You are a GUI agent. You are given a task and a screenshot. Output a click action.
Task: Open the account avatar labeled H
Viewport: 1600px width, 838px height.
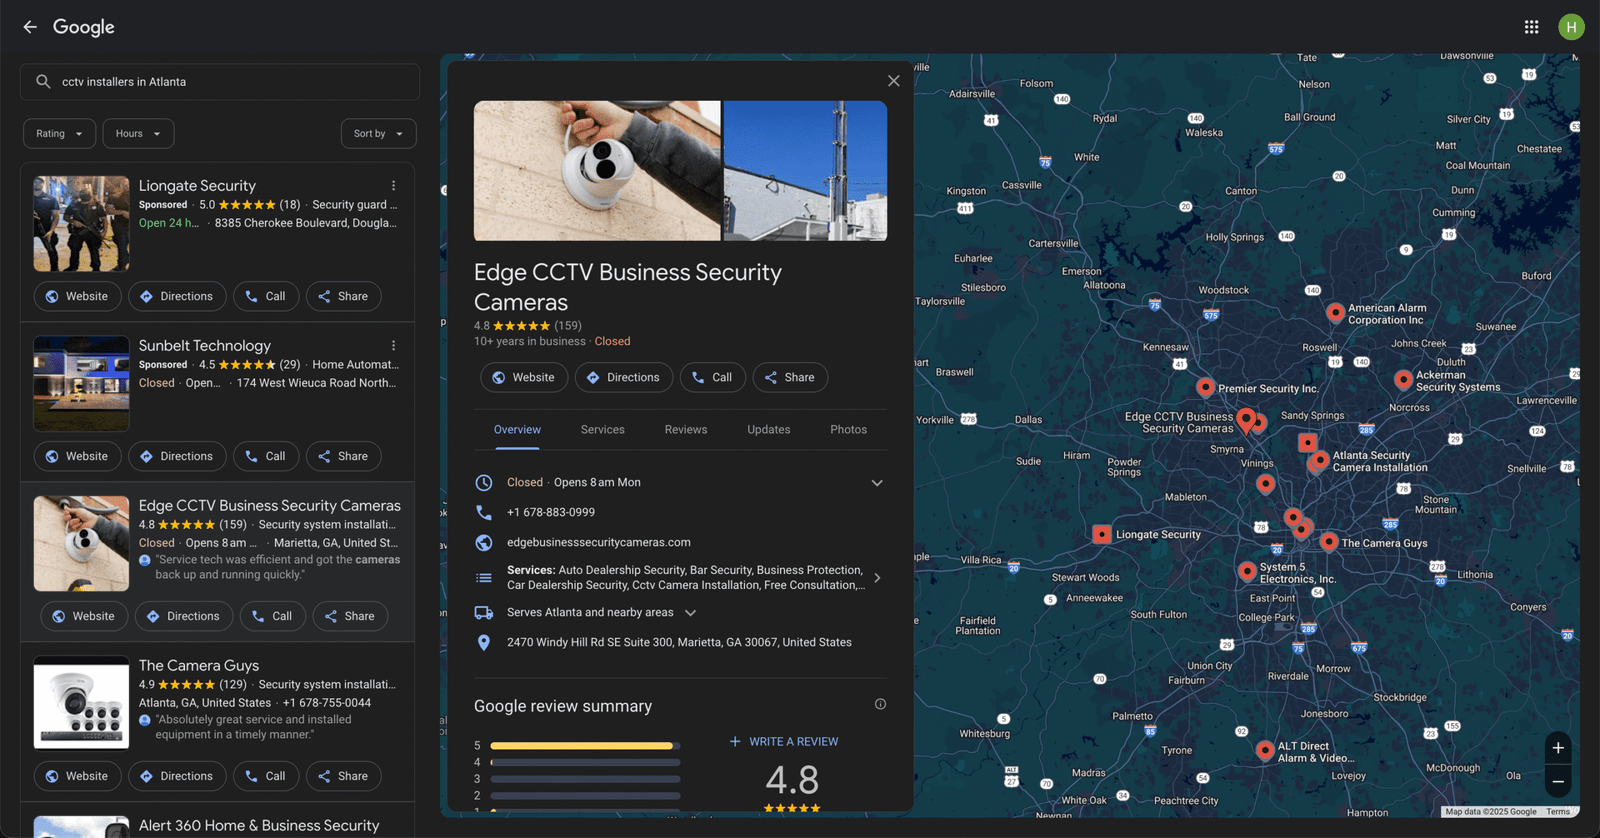coord(1571,27)
